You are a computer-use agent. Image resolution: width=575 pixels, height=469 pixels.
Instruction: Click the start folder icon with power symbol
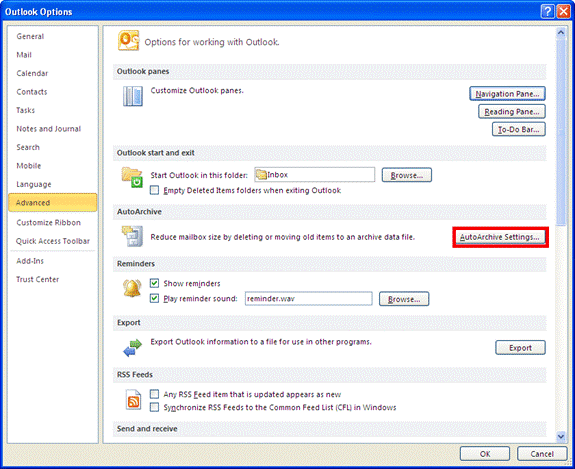coord(132,177)
